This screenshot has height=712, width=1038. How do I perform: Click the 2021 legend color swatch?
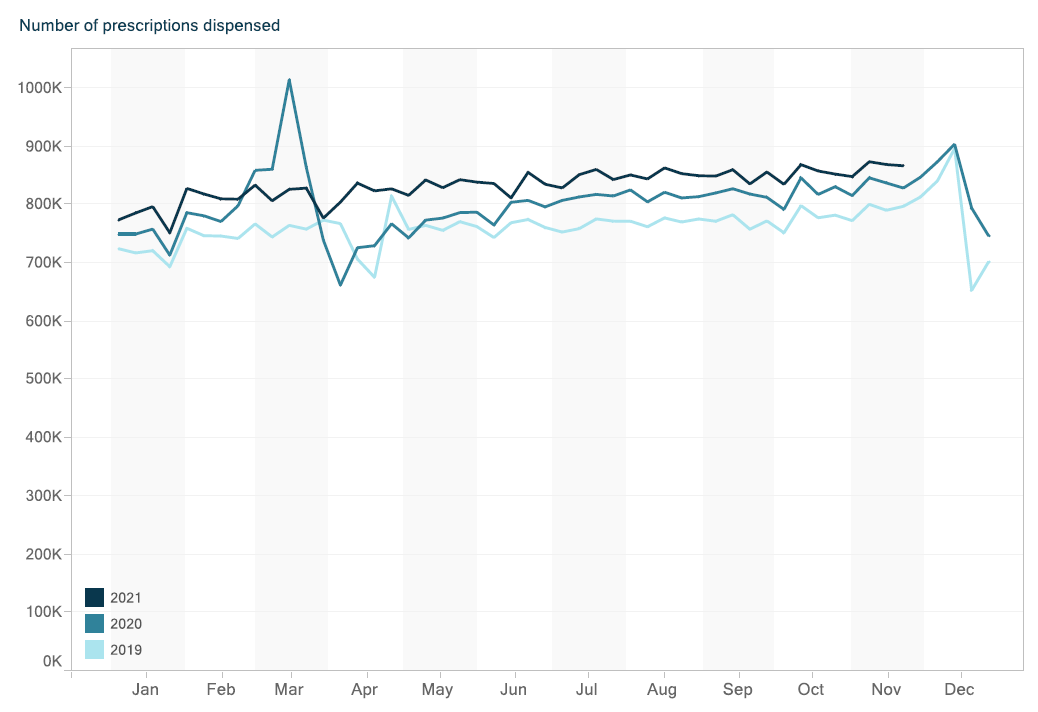tap(95, 597)
